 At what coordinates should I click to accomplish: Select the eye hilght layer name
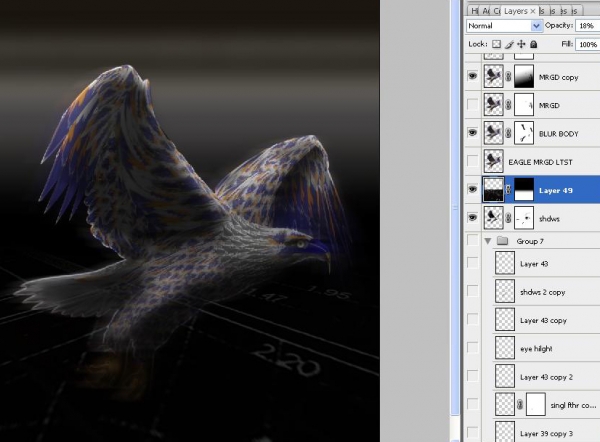pyautogui.click(x=536, y=349)
